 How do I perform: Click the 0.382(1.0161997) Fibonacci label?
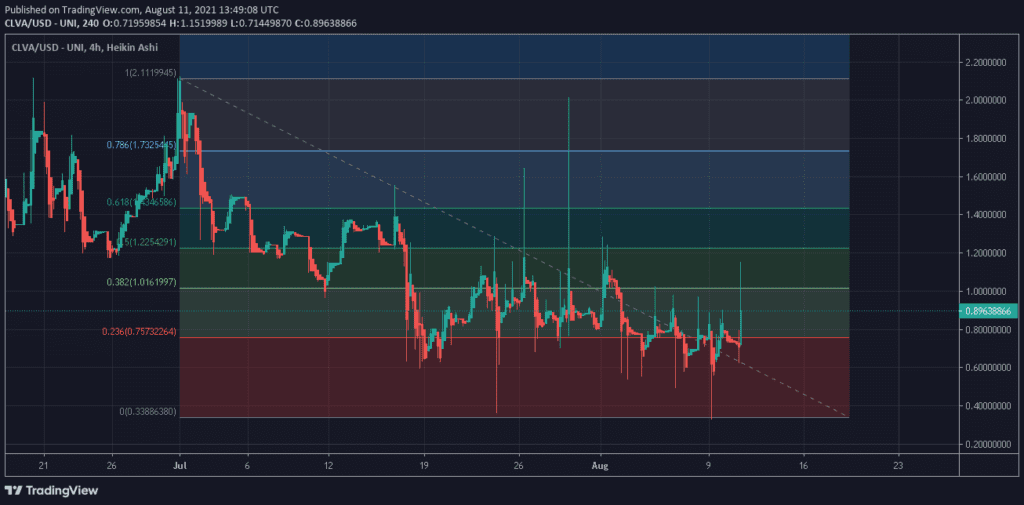click(141, 282)
